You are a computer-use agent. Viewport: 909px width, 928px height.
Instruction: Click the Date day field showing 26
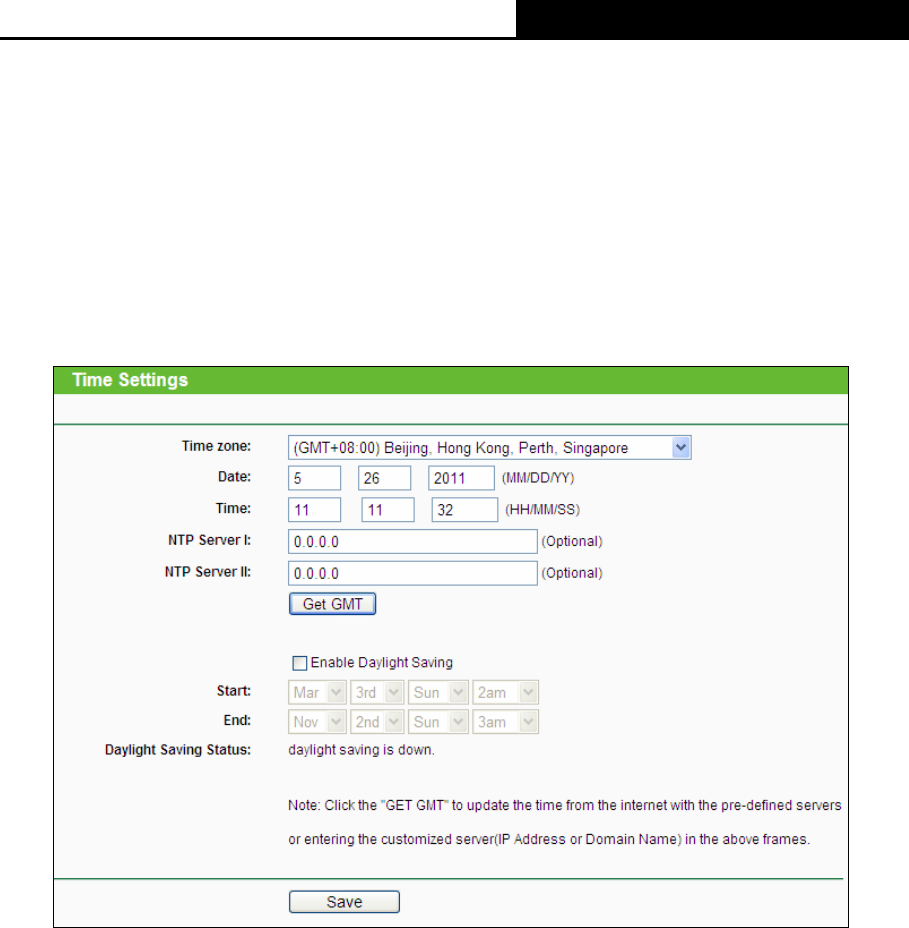click(x=384, y=478)
